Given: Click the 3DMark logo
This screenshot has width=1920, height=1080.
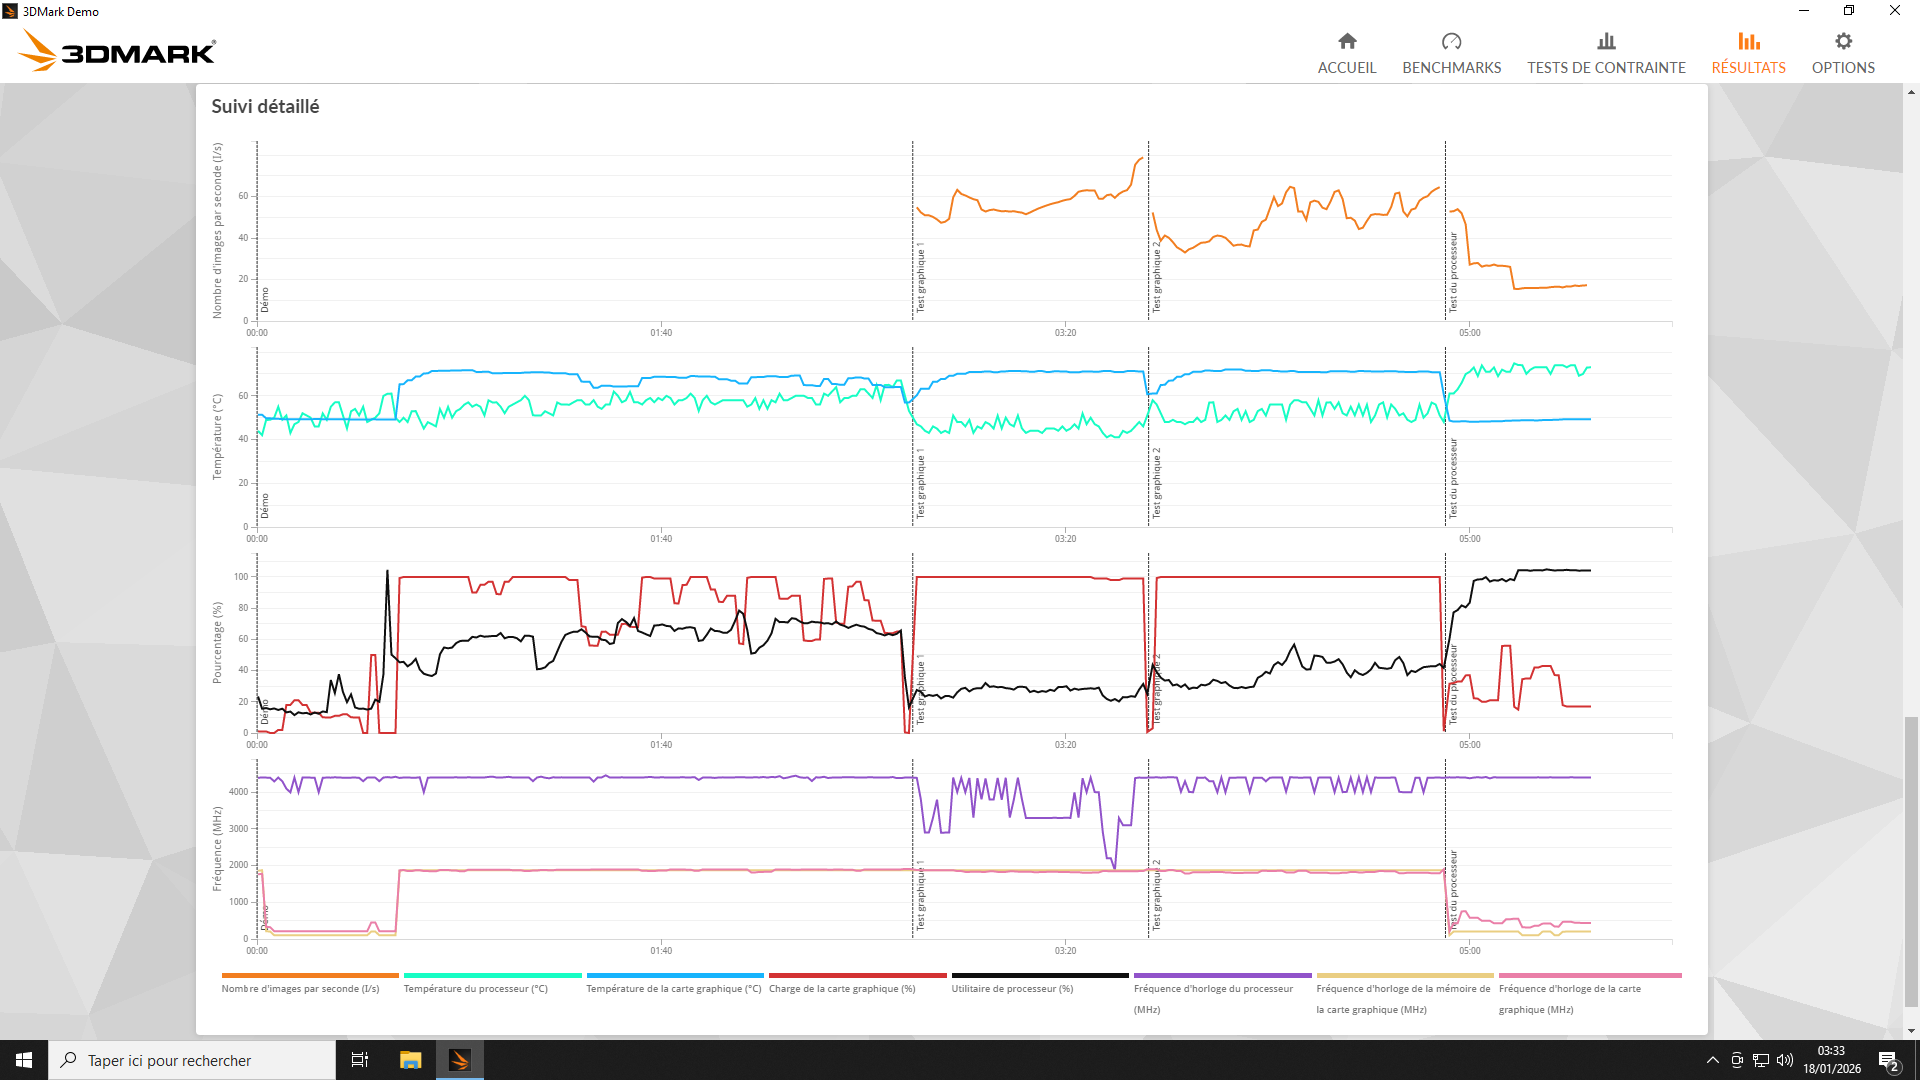Looking at the screenshot, I should 118,50.
